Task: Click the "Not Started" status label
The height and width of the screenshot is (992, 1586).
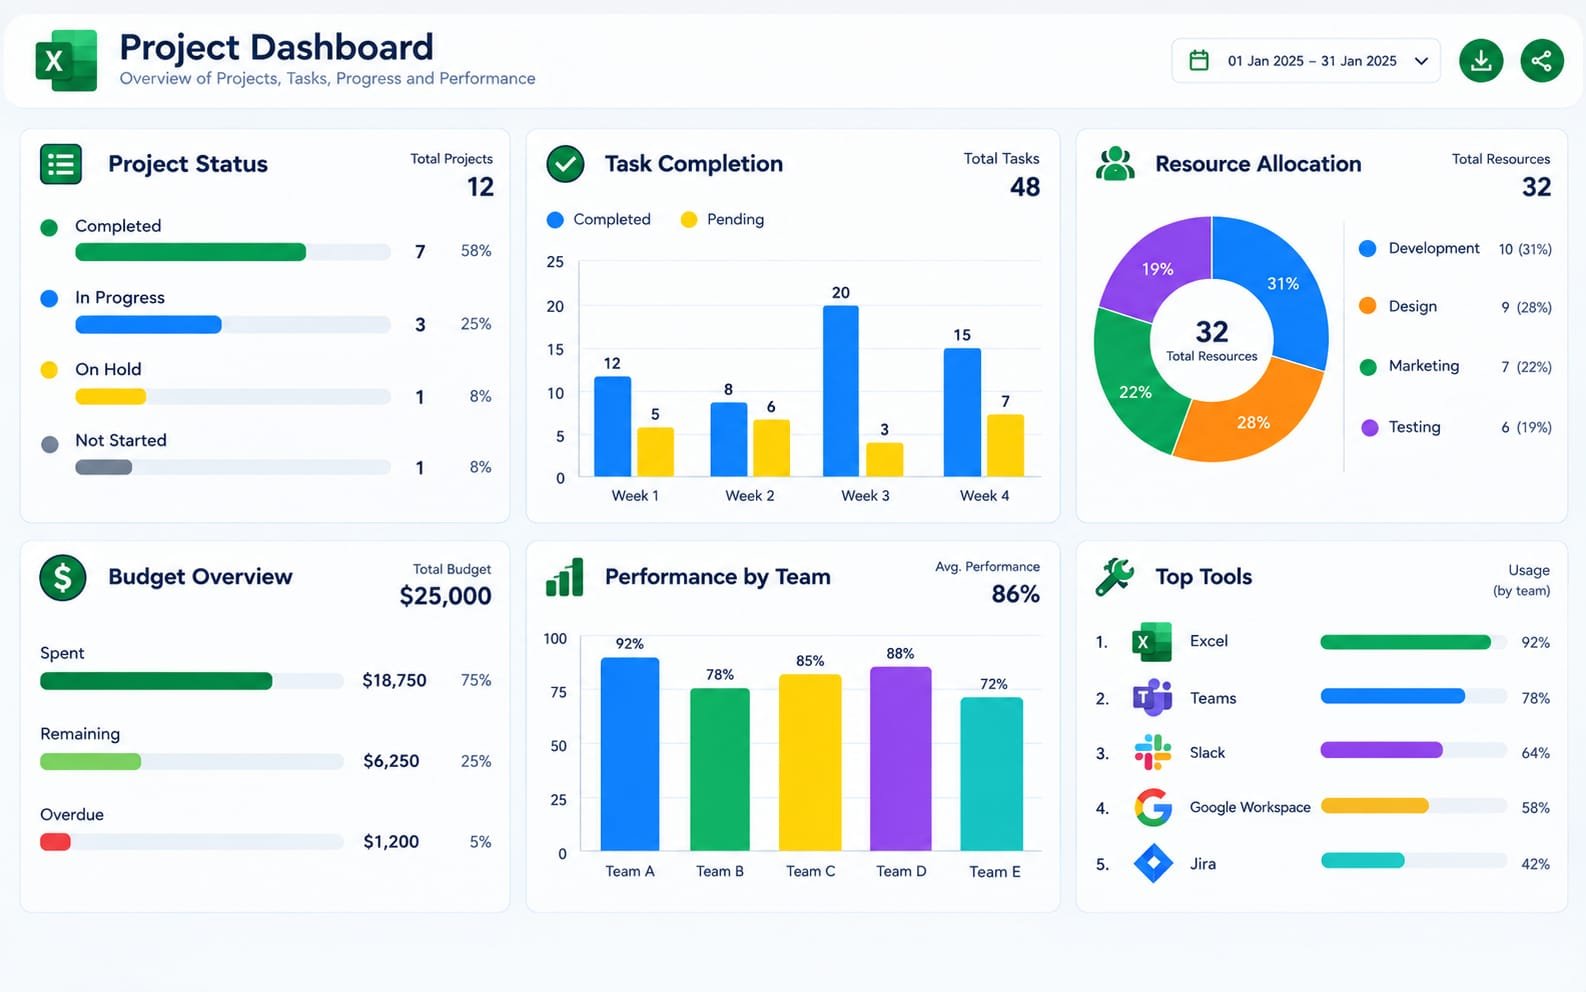Action: 121,441
